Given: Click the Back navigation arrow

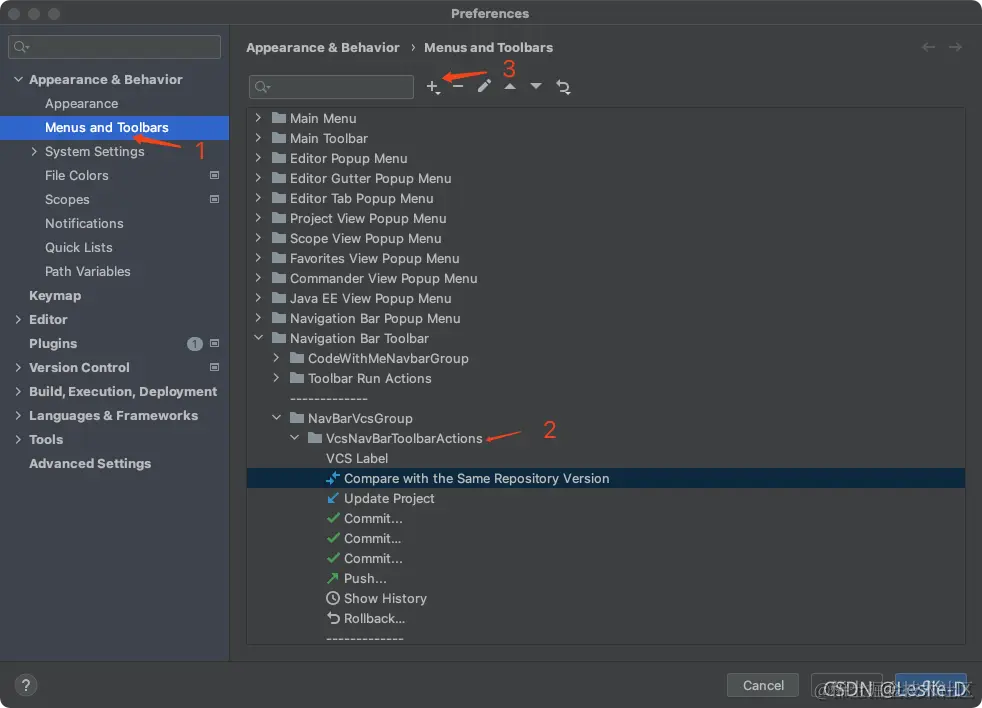Looking at the screenshot, I should point(928,47).
